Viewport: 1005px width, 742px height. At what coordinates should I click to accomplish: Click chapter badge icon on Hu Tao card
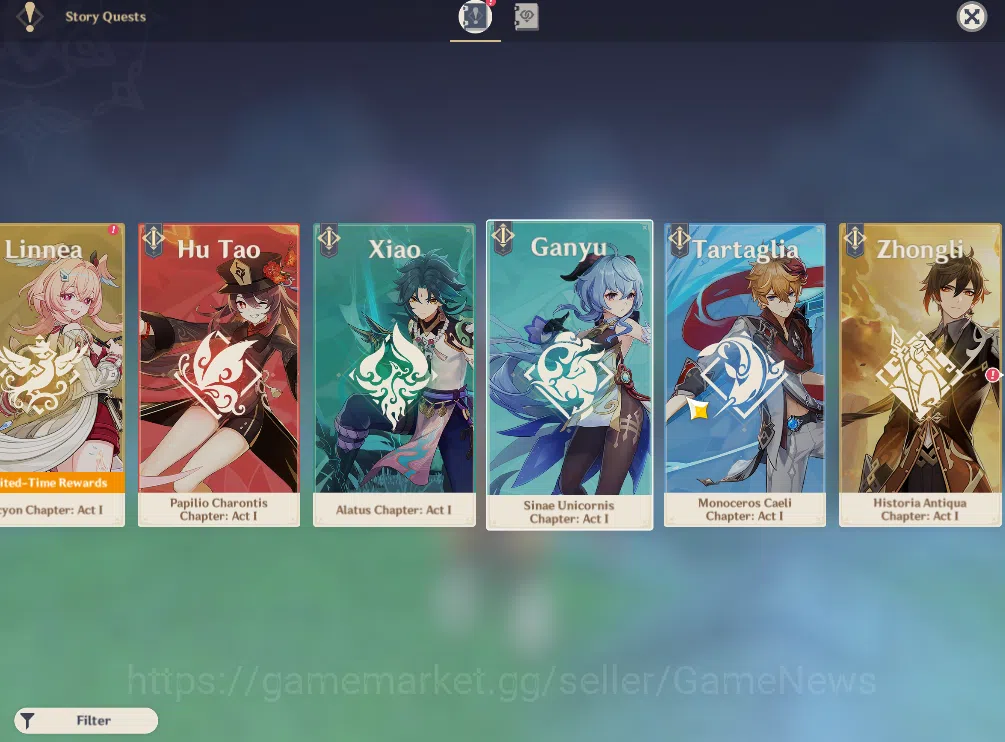click(153, 240)
